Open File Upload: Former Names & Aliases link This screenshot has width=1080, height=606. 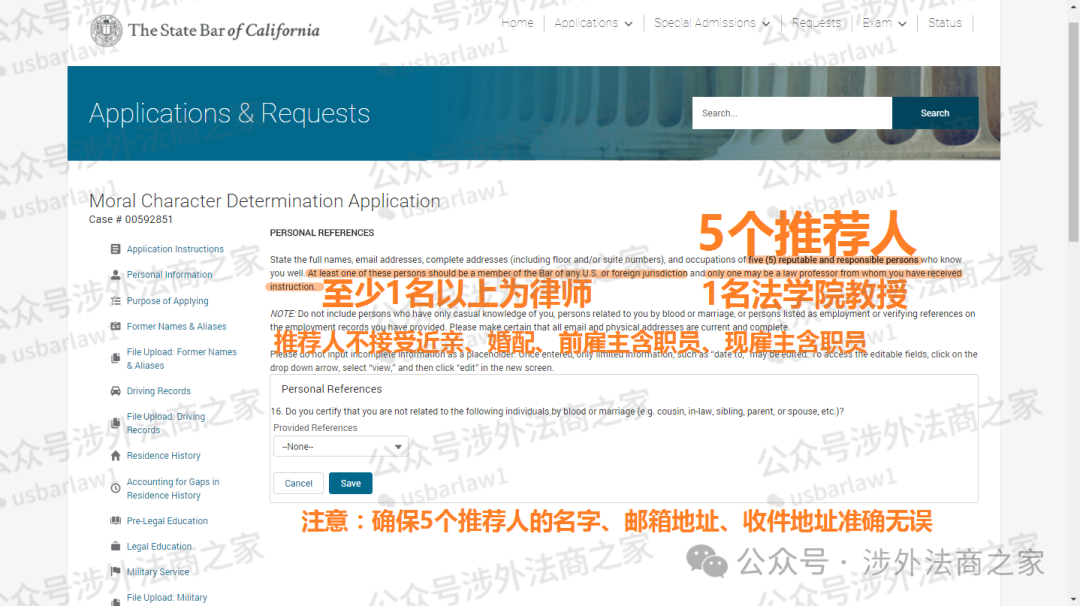182,359
